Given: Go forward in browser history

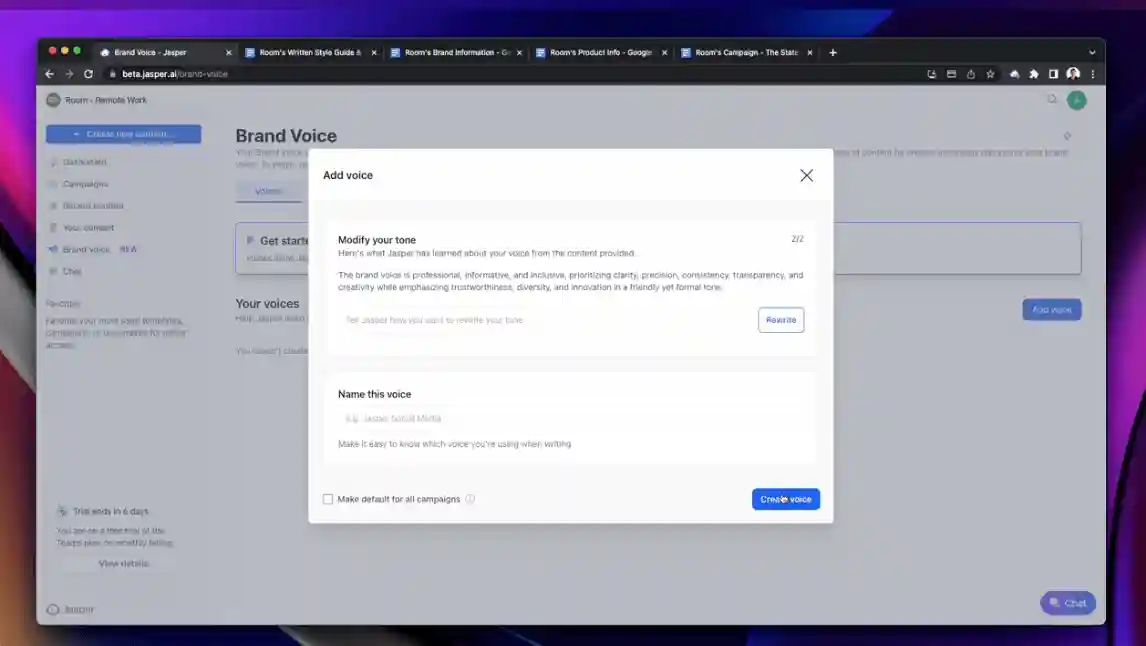Looking at the screenshot, I should tap(69, 74).
